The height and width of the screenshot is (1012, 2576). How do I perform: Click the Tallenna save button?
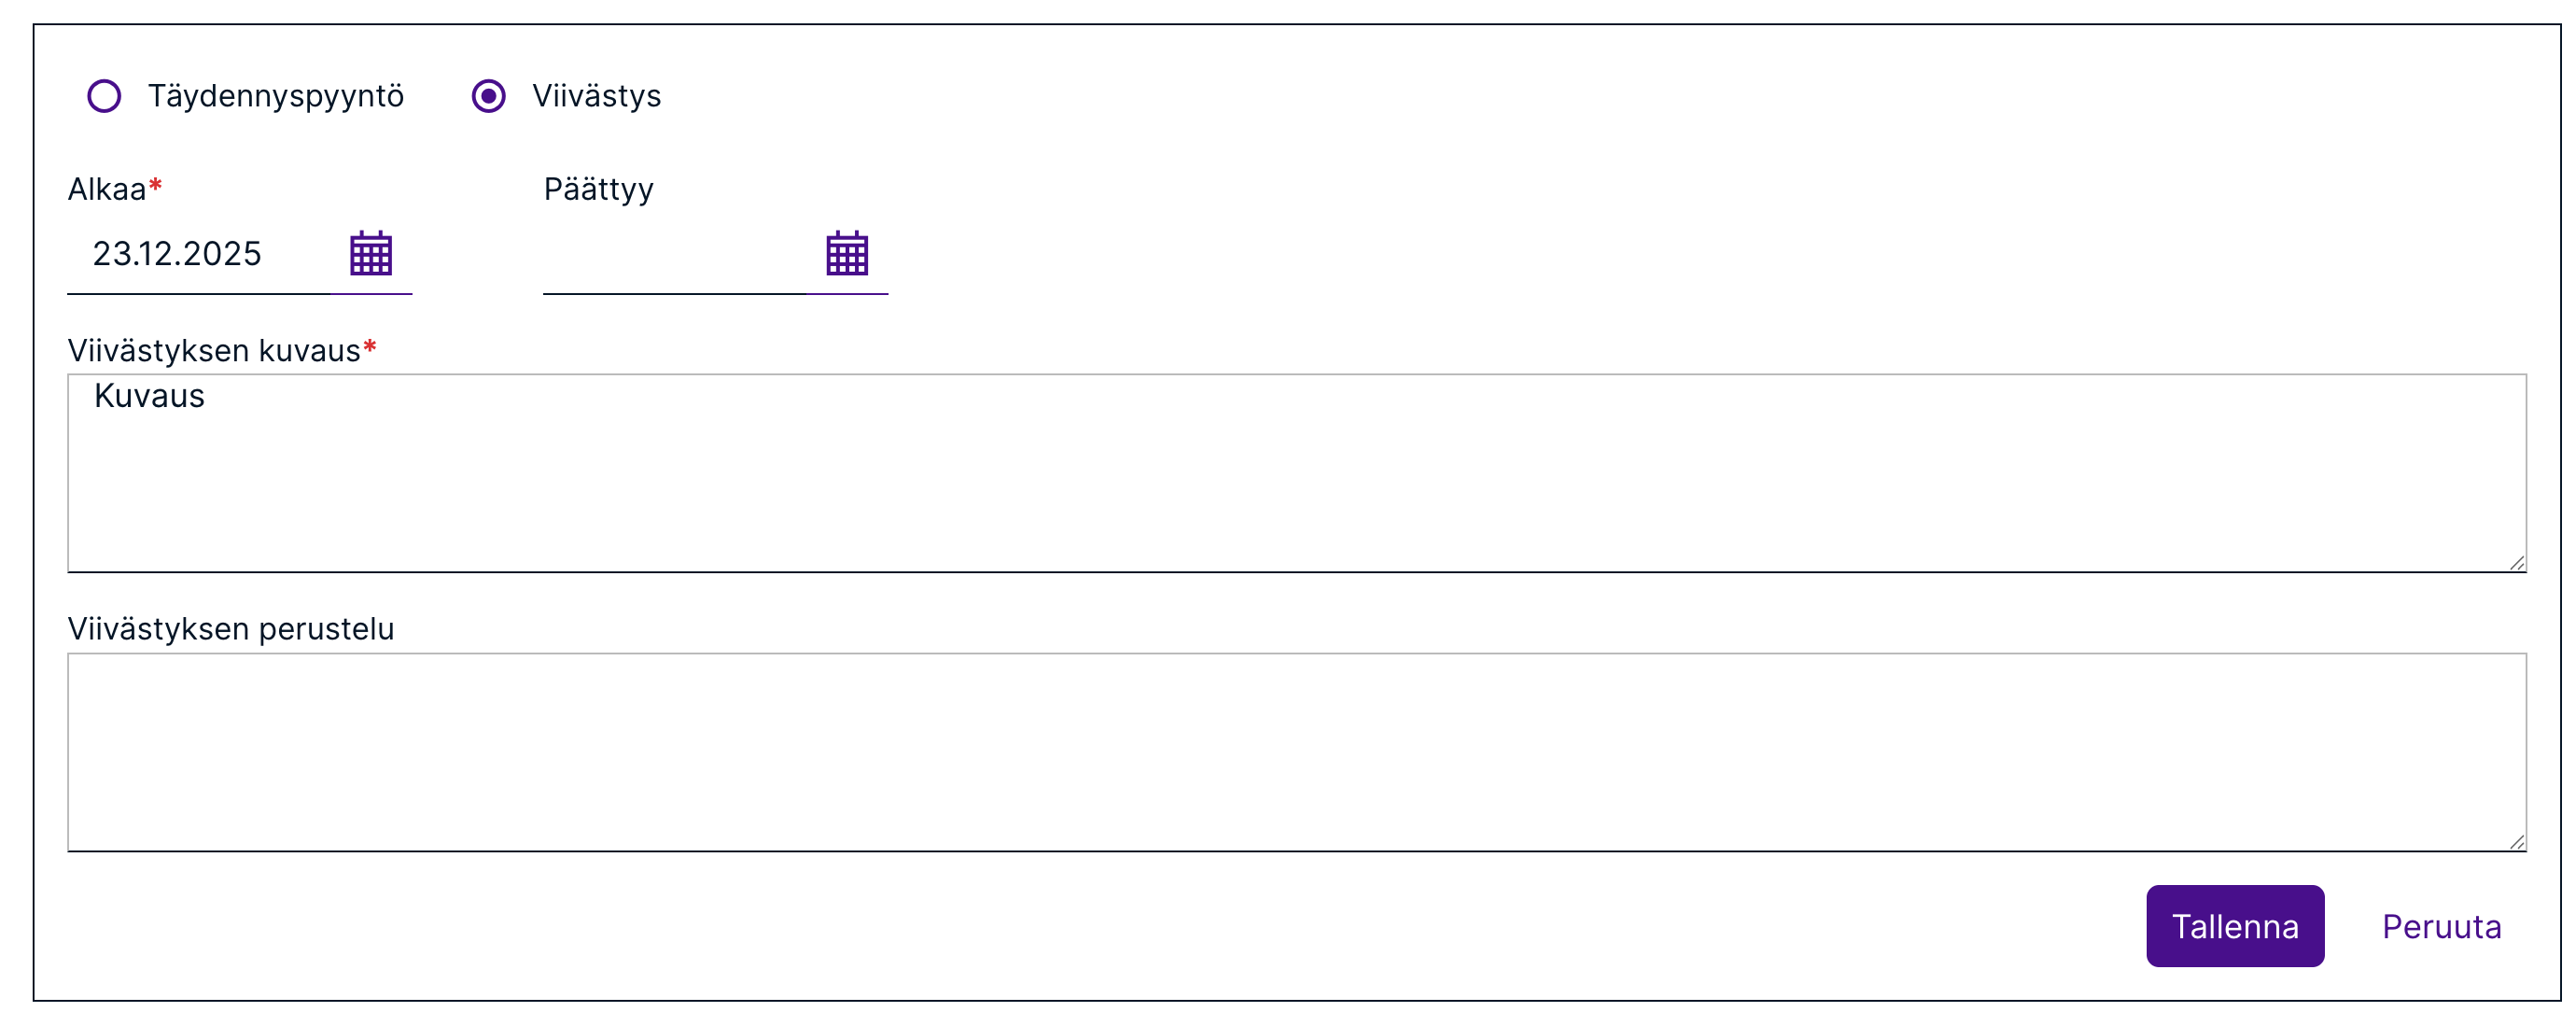(2234, 925)
